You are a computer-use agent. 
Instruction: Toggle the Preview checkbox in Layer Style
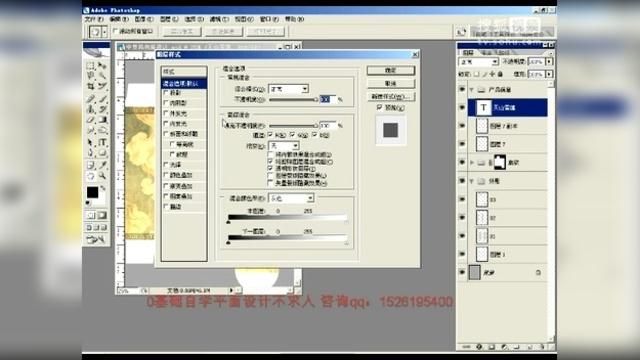click(380, 107)
